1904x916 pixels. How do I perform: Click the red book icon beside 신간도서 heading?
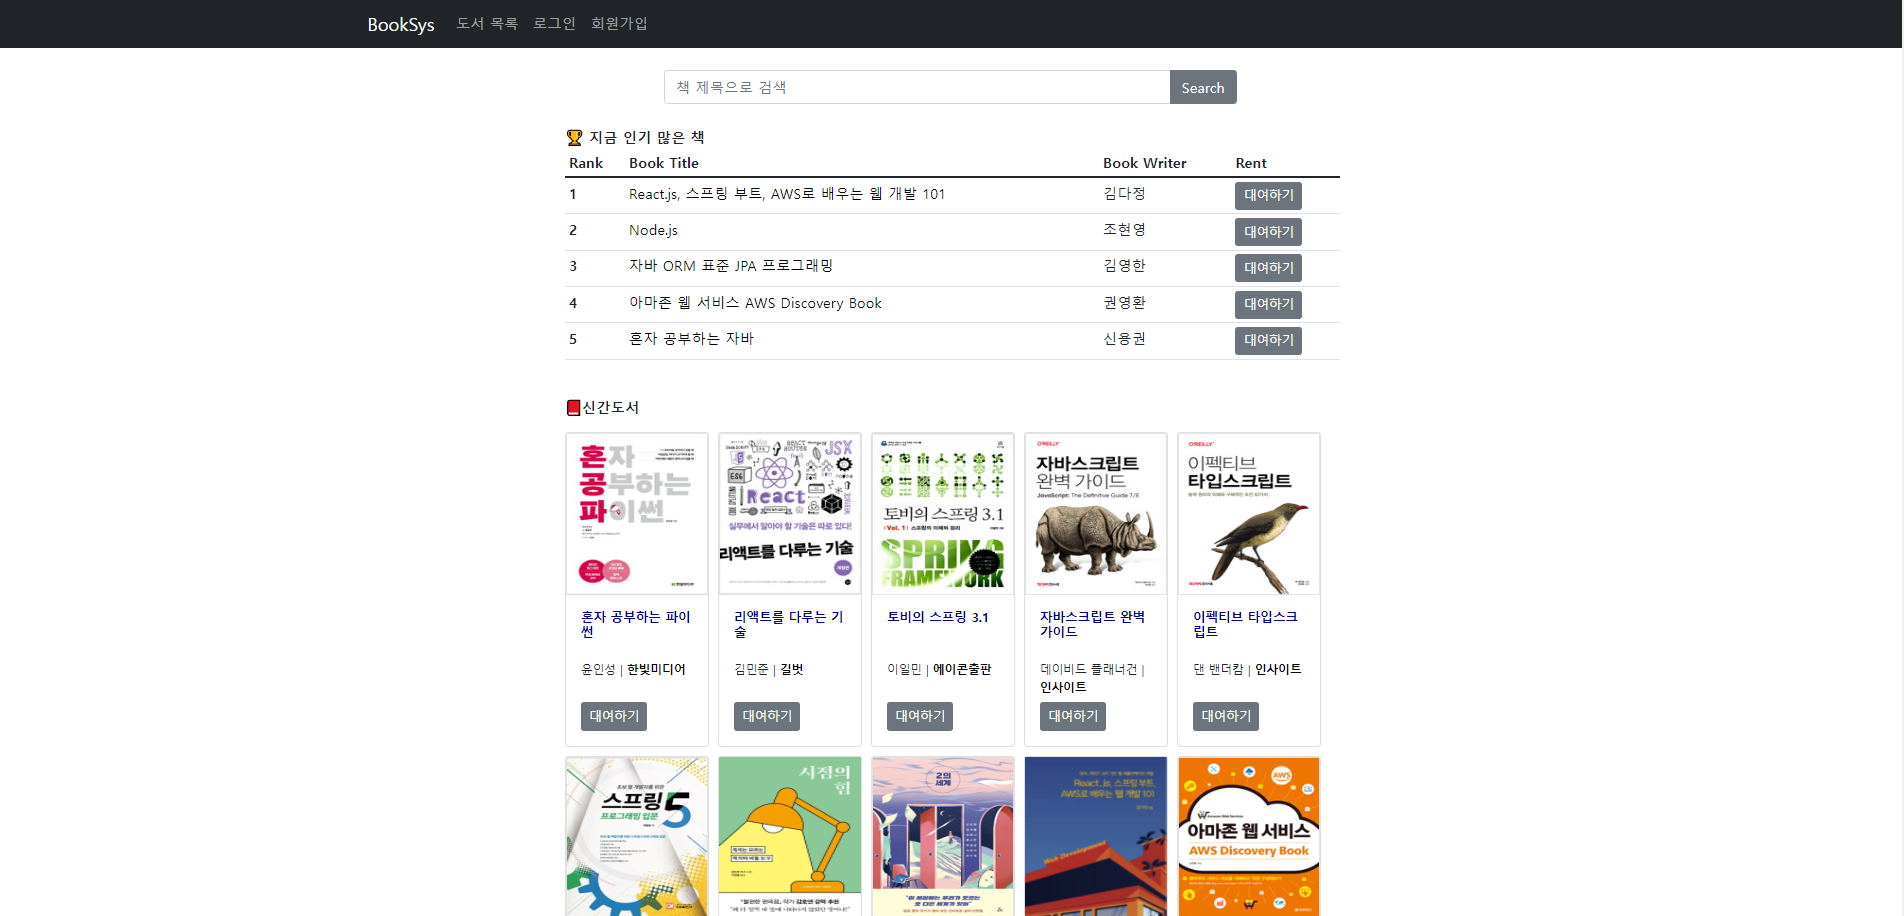(x=573, y=406)
